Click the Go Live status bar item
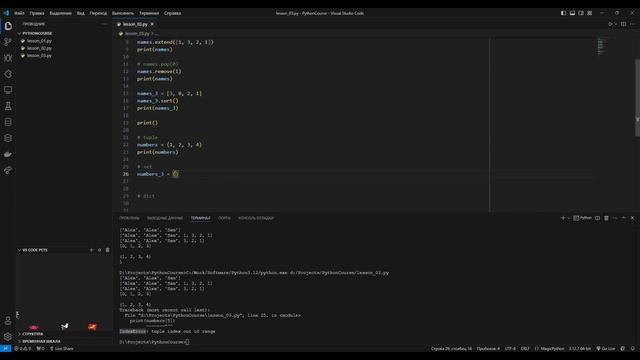The width and height of the screenshot is (640, 360). tap(606, 349)
